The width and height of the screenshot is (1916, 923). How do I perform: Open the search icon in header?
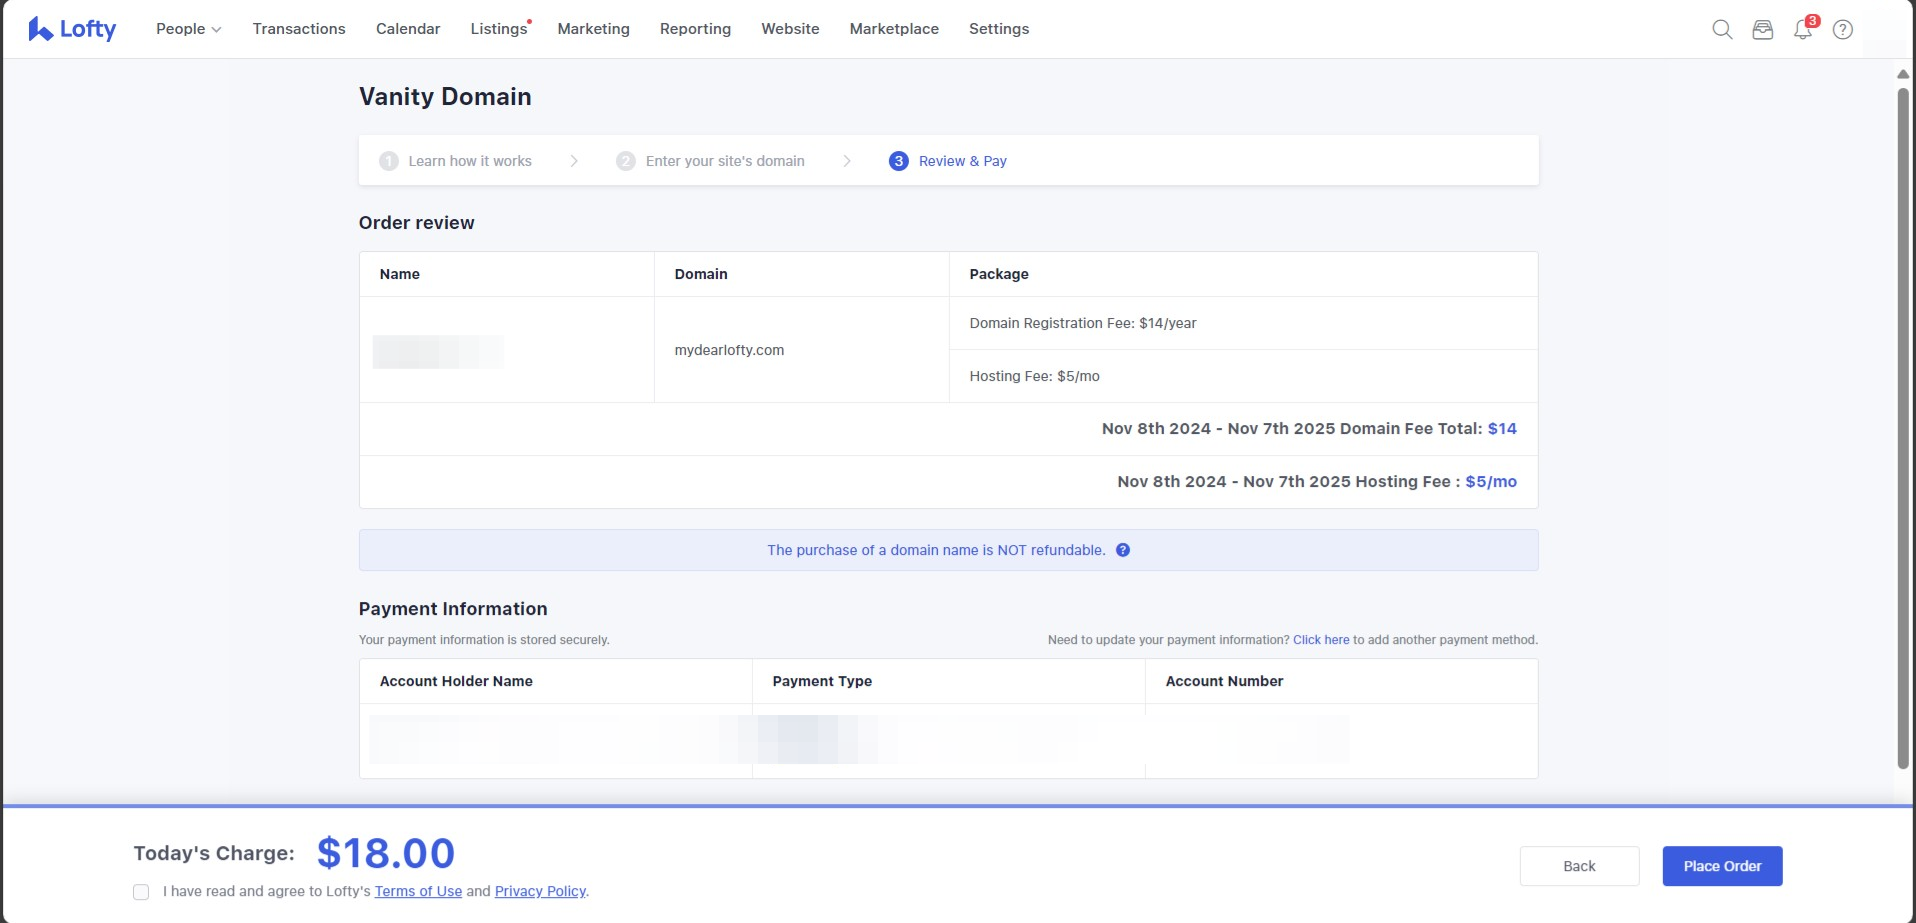tap(1722, 29)
